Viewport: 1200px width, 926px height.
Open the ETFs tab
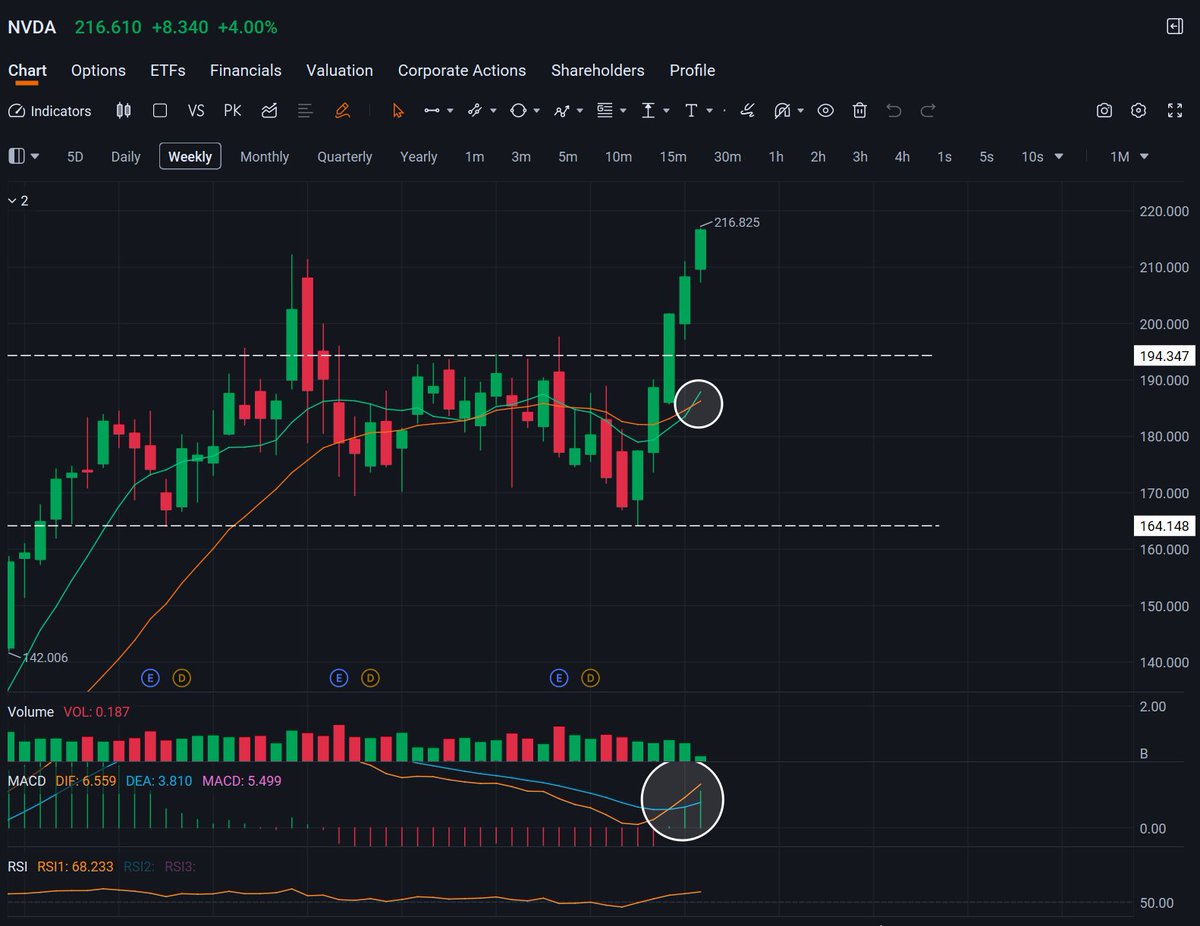[168, 70]
